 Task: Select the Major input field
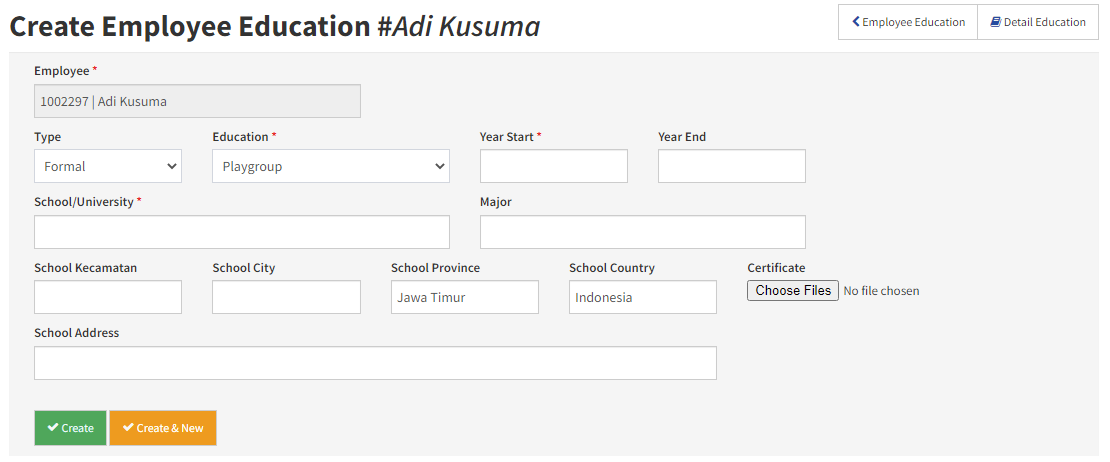click(643, 232)
